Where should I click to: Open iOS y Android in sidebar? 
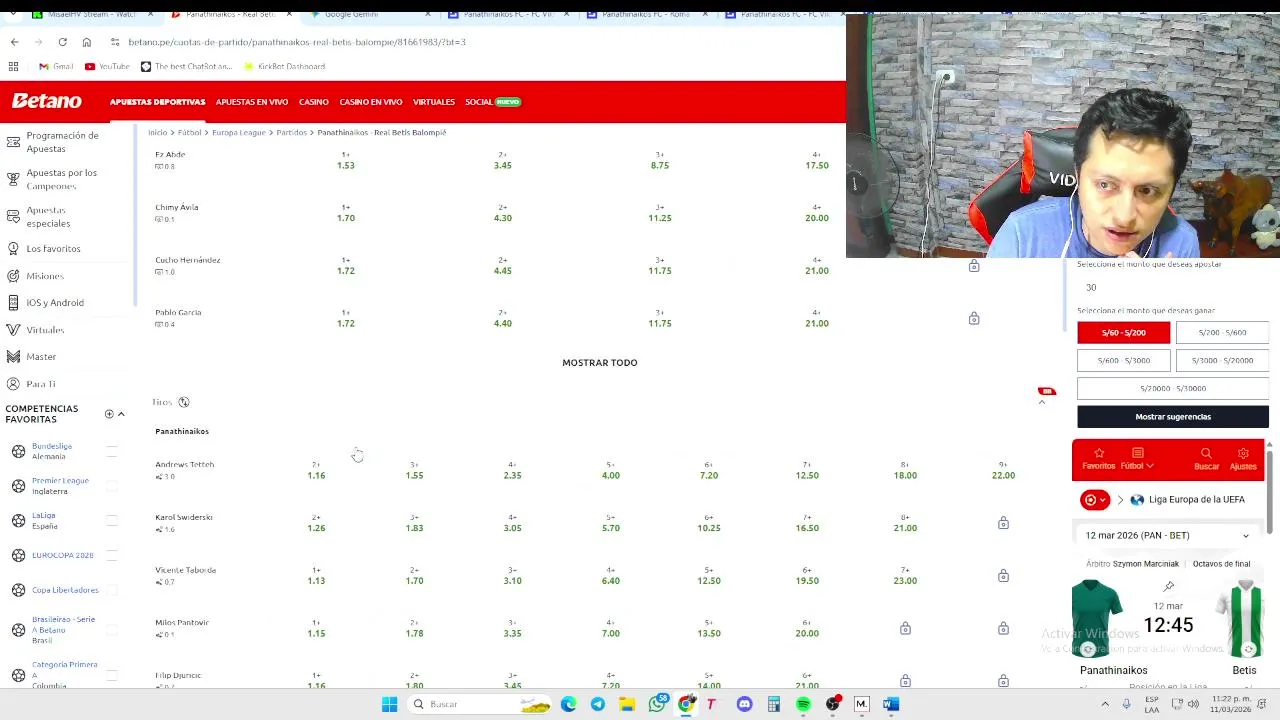55,302
